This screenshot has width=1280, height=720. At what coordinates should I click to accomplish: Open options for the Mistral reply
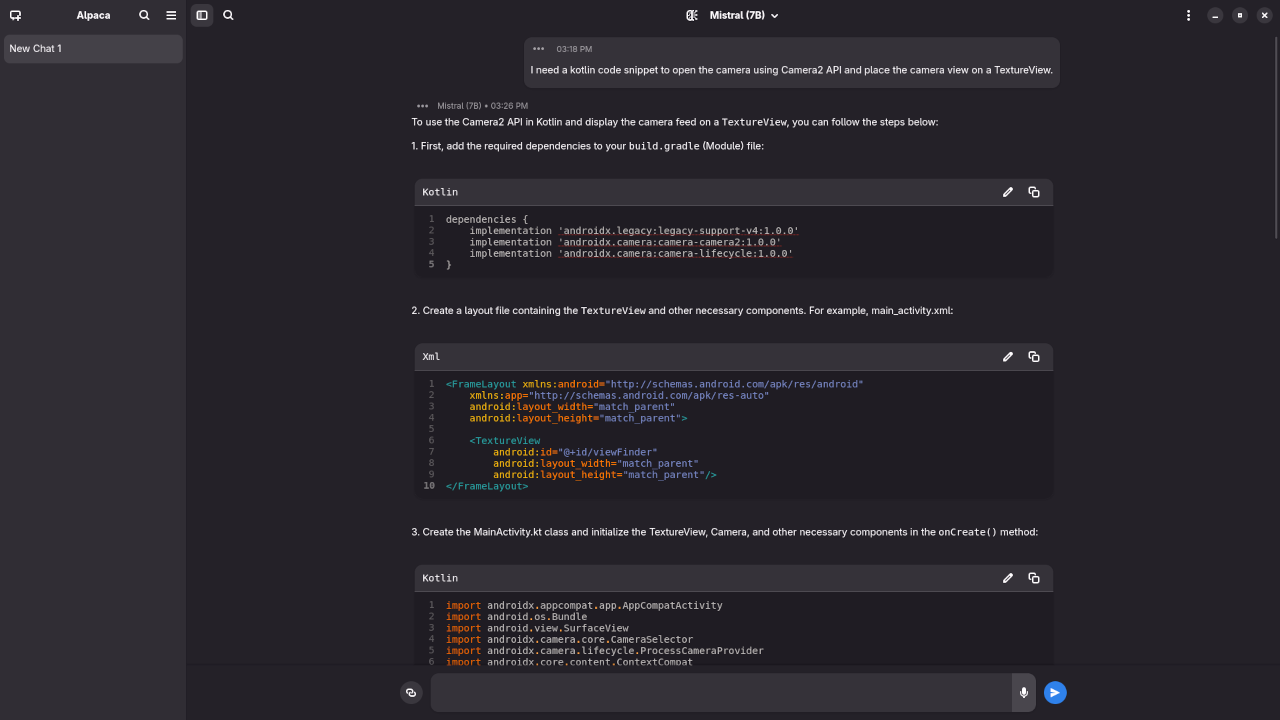(x=422, y=106)
